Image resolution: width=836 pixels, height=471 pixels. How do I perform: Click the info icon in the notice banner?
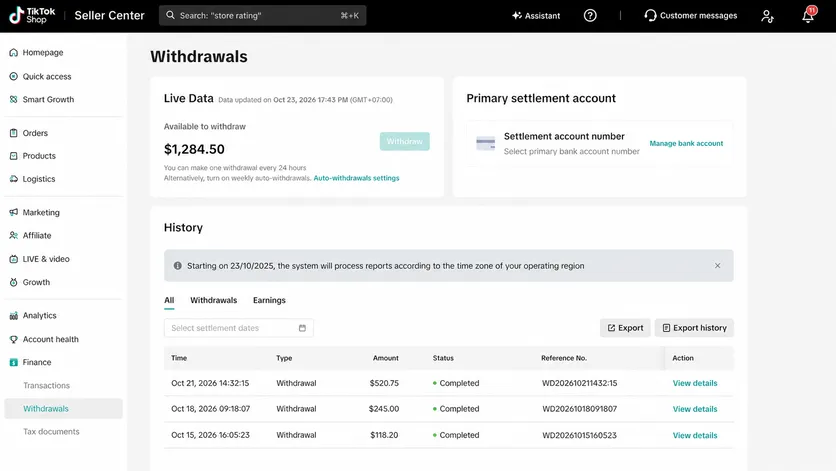coord(178,266)
